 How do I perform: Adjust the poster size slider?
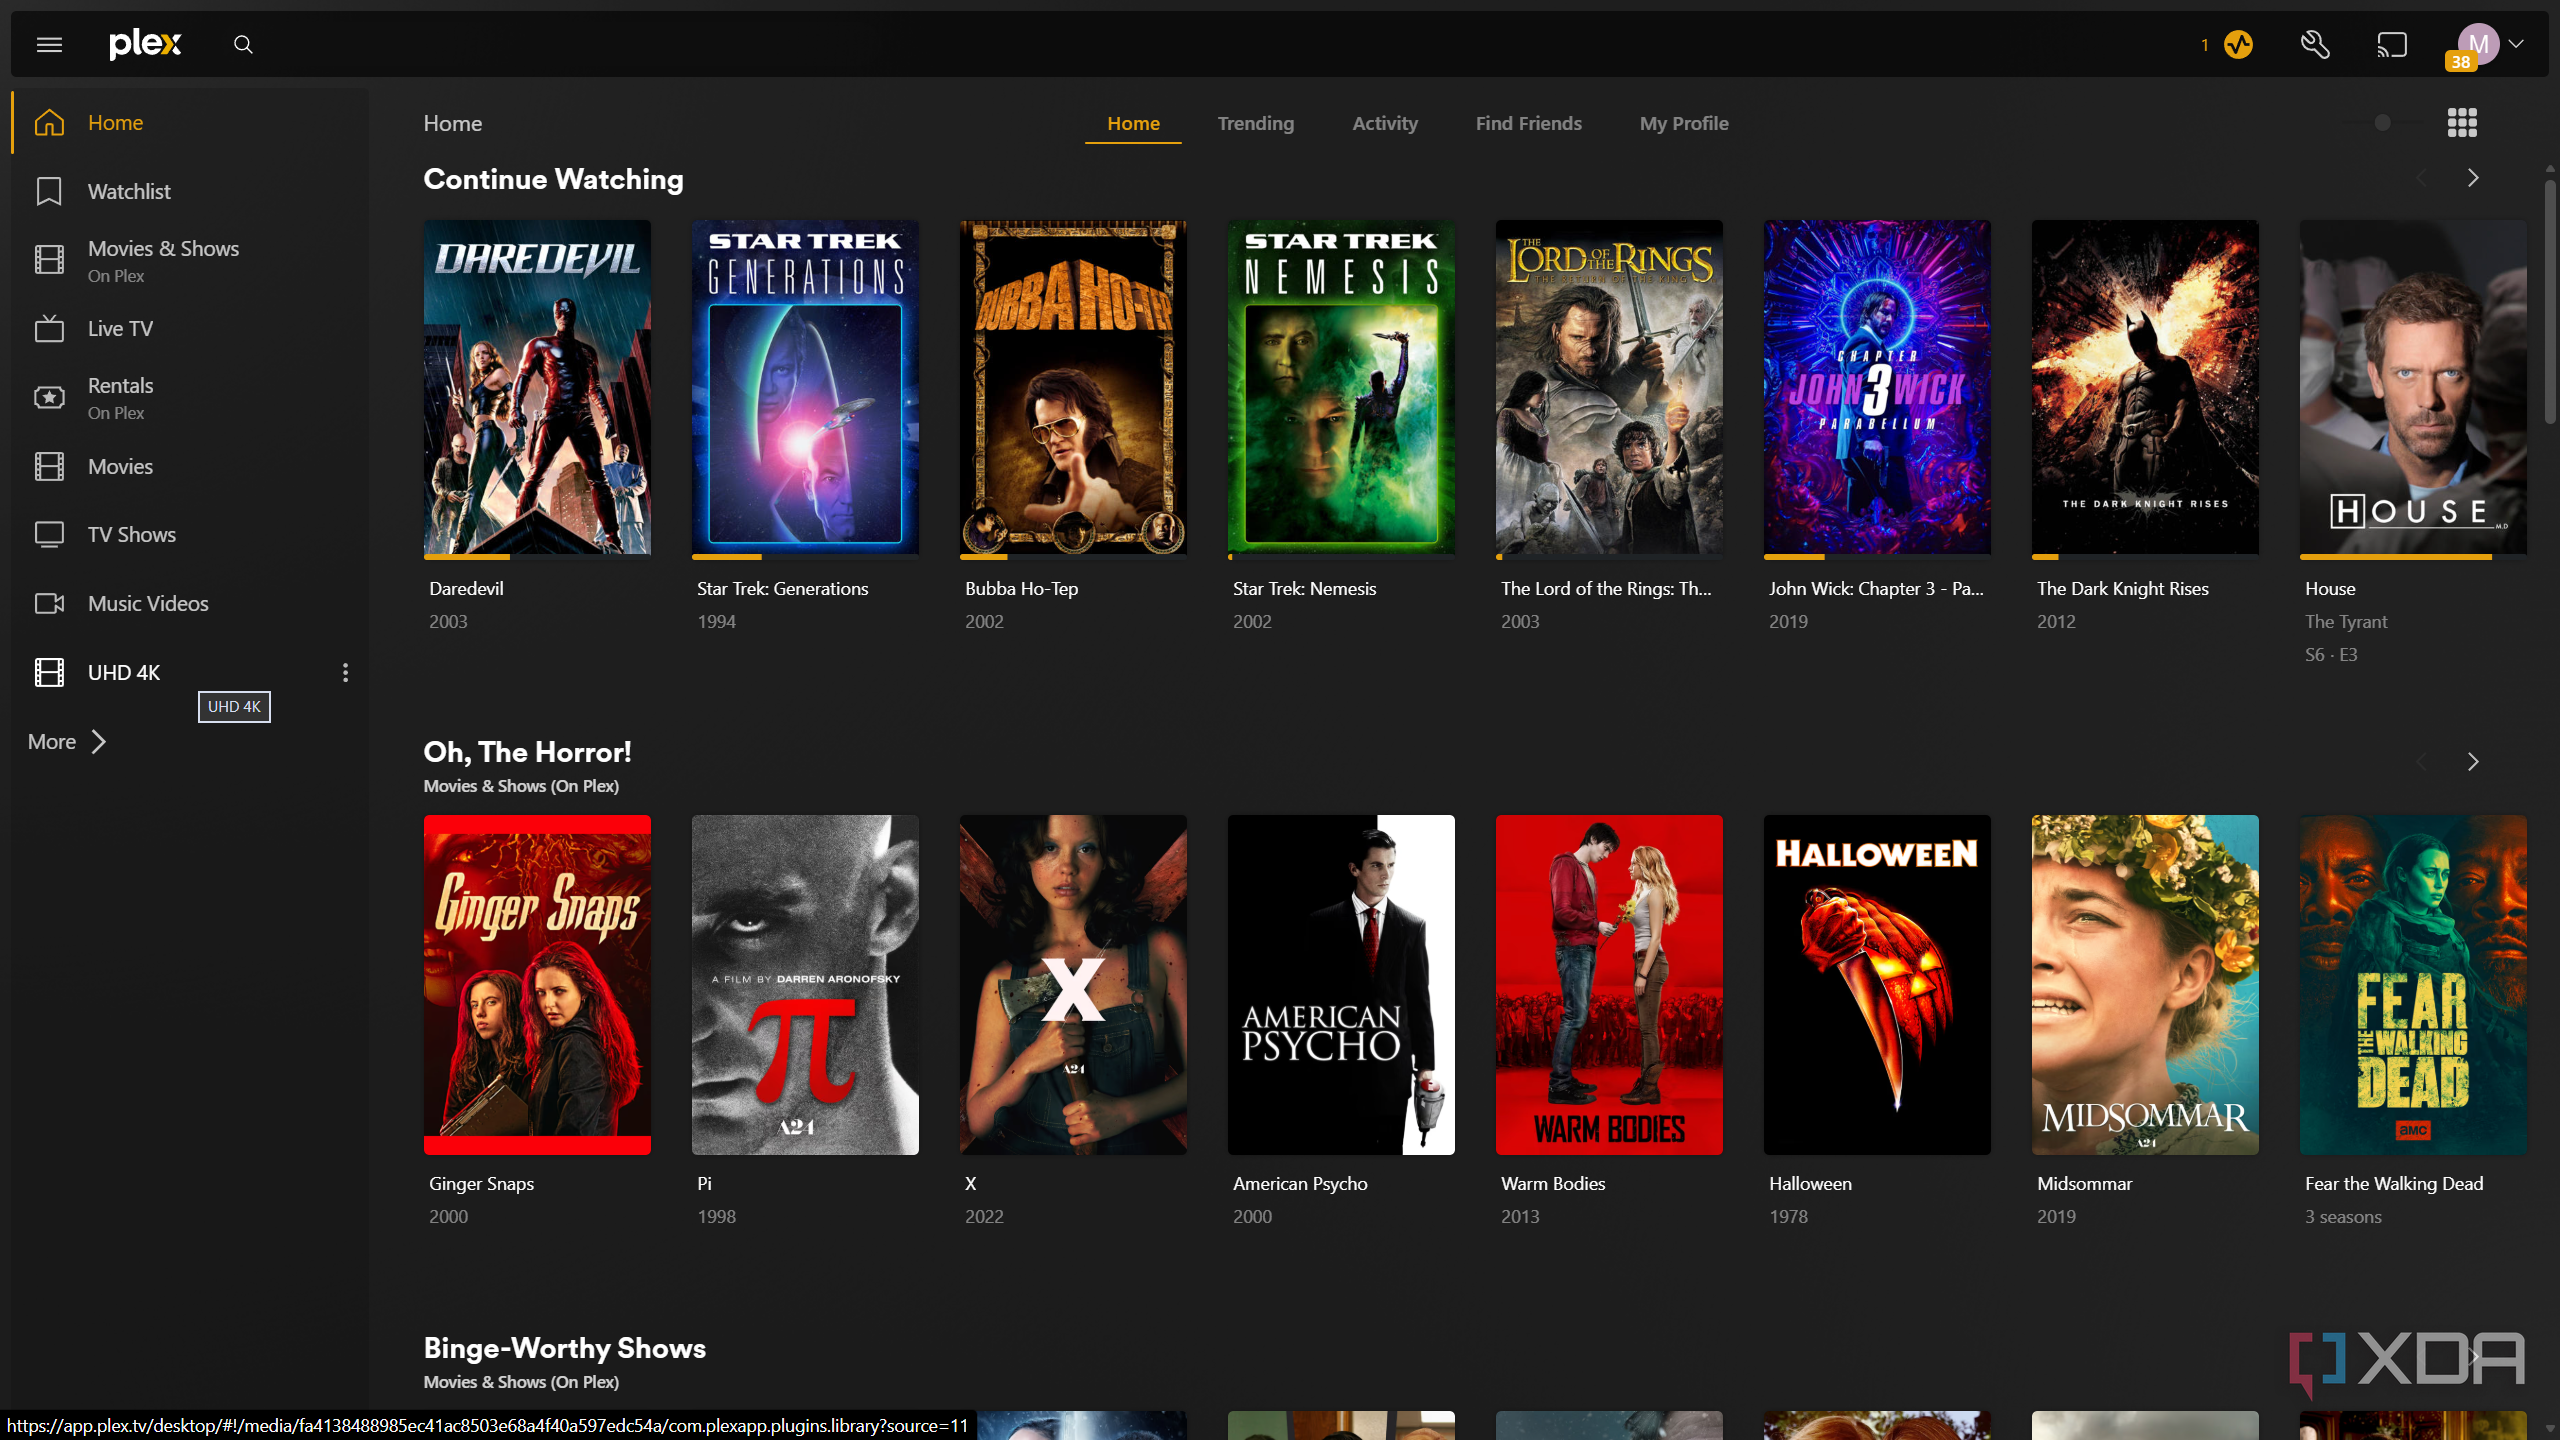pos(2382,123)
